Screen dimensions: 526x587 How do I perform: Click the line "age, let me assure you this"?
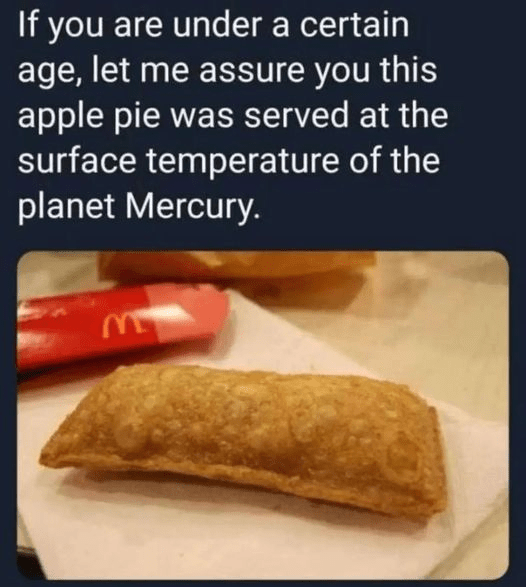coord(227,73)
